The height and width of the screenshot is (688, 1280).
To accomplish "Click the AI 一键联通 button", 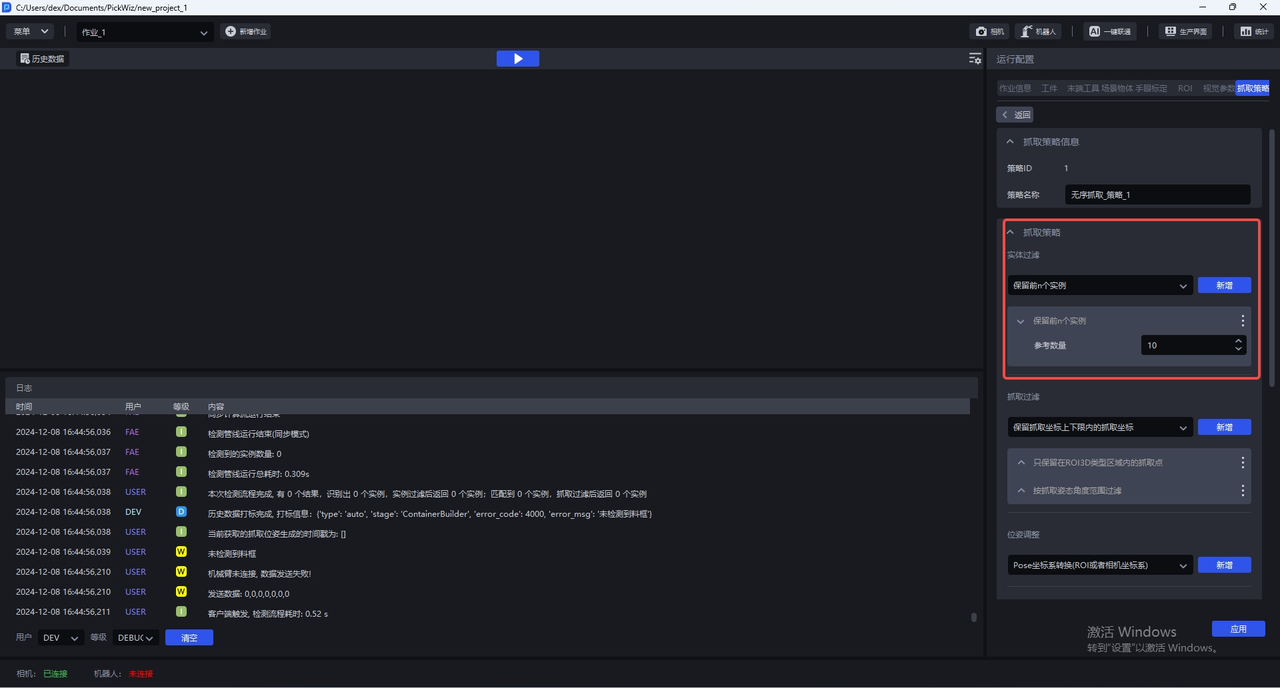I will click(x=1110, y=32).
